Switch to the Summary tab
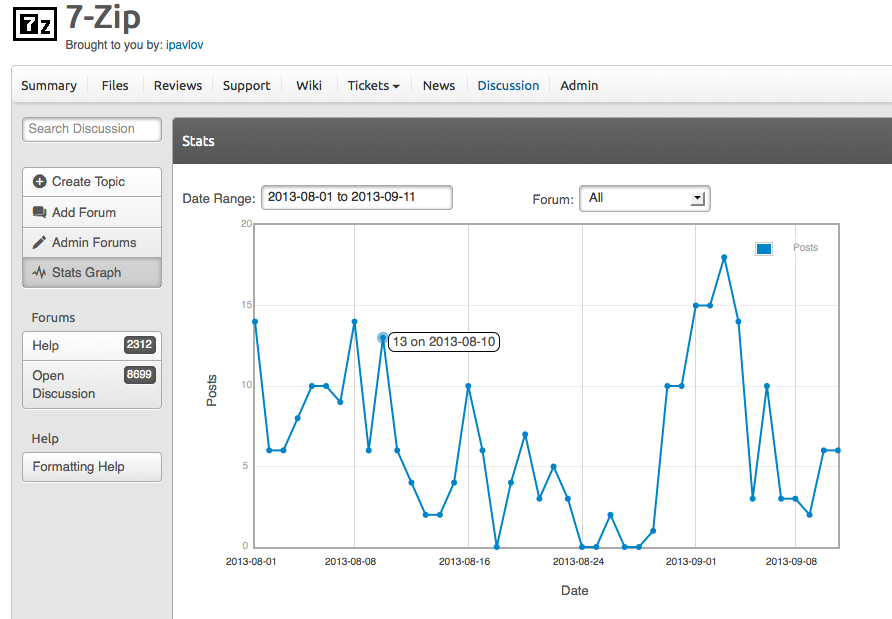Viewport: 892px width, 619px height. (49, 86)
